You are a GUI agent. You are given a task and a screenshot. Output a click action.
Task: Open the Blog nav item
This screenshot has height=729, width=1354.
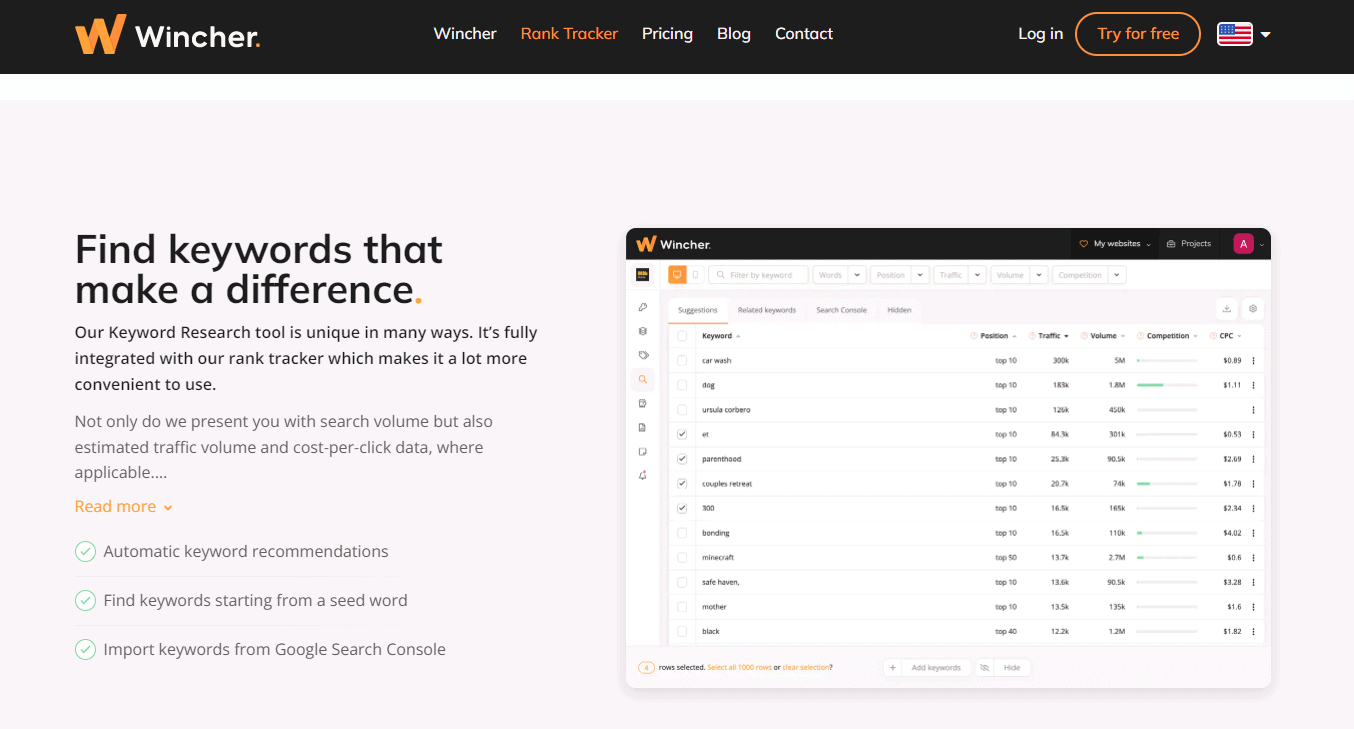pyautogui.click(x=734, y=34)
